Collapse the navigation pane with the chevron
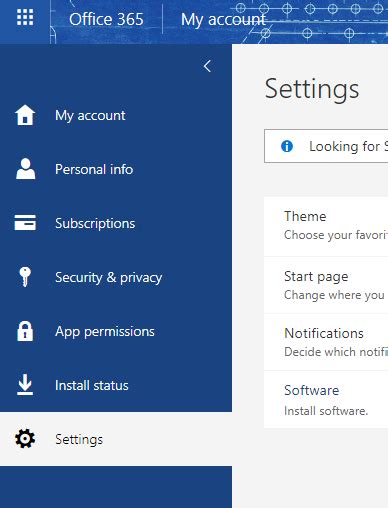Viewport: 388px width, 508px height. (x=207, y=66)
